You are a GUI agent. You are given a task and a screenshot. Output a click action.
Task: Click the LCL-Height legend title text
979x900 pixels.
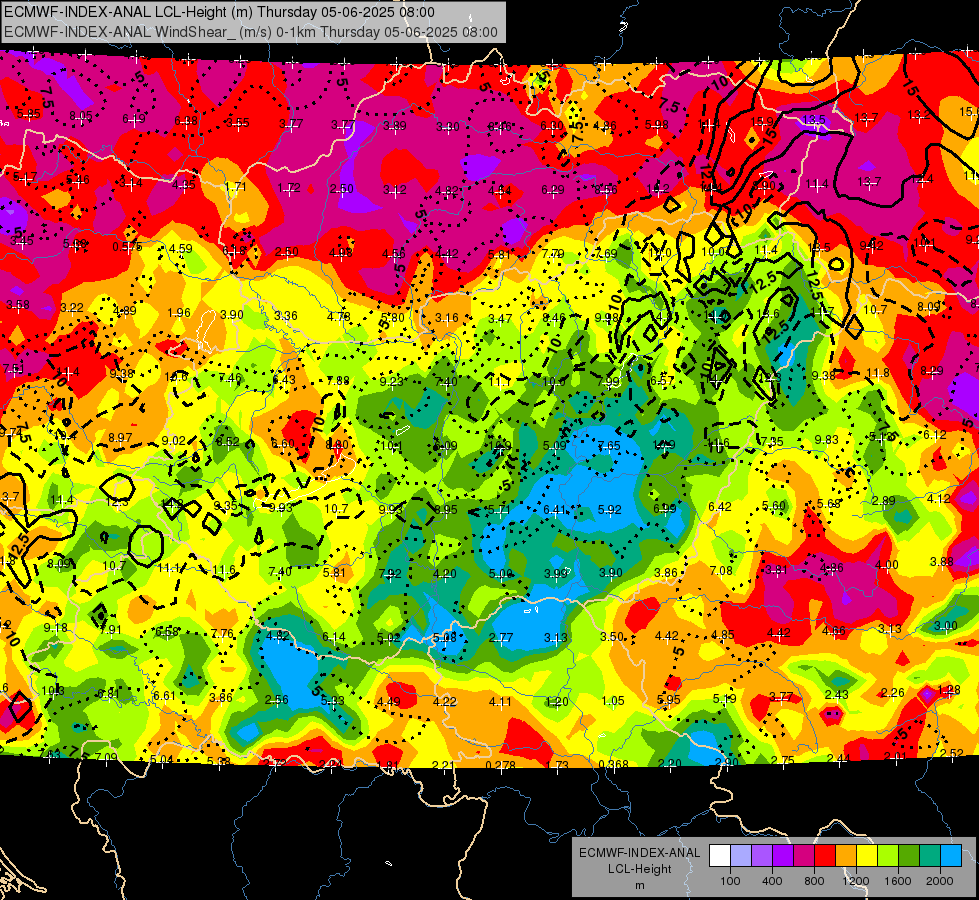[640, 869]
